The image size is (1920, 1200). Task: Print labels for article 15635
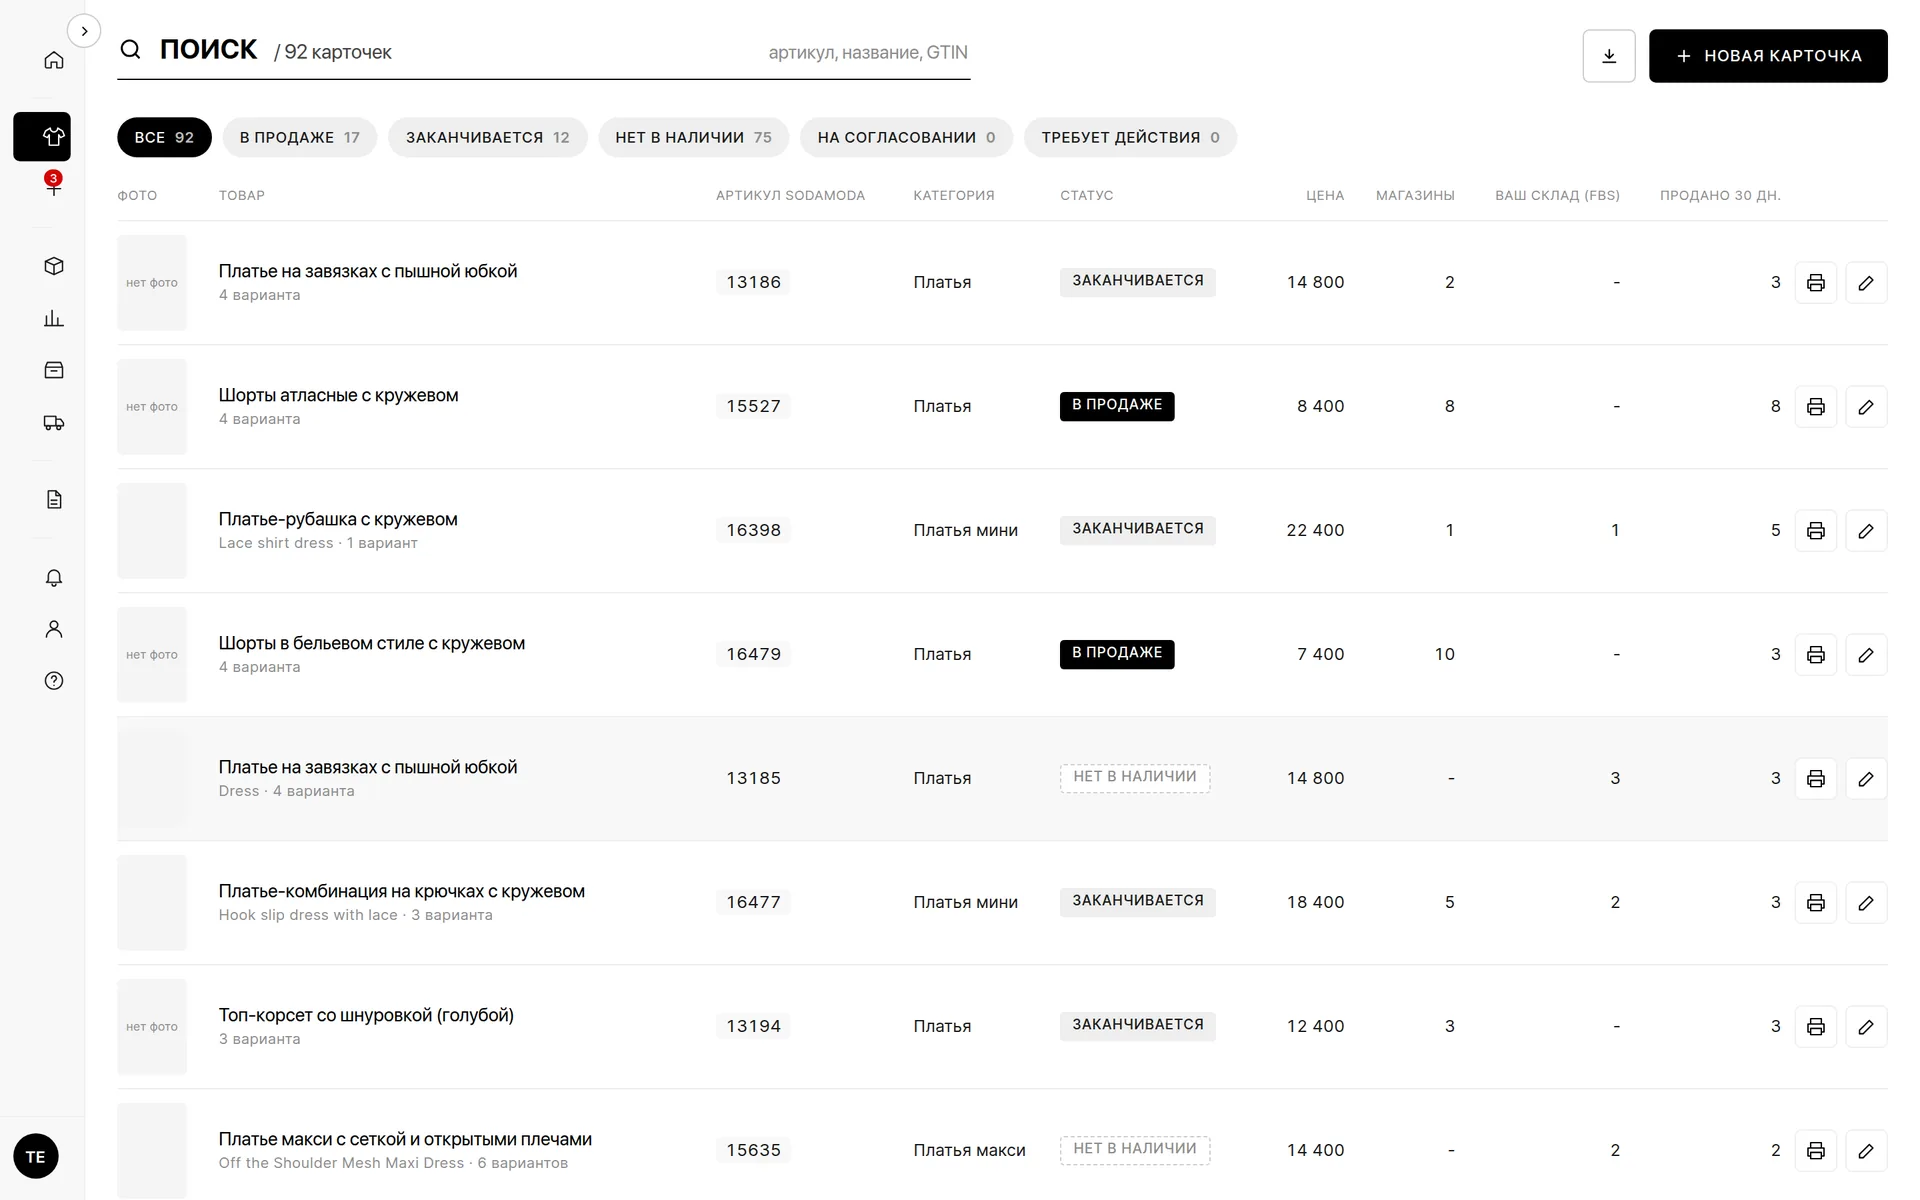(1816, 1151)
